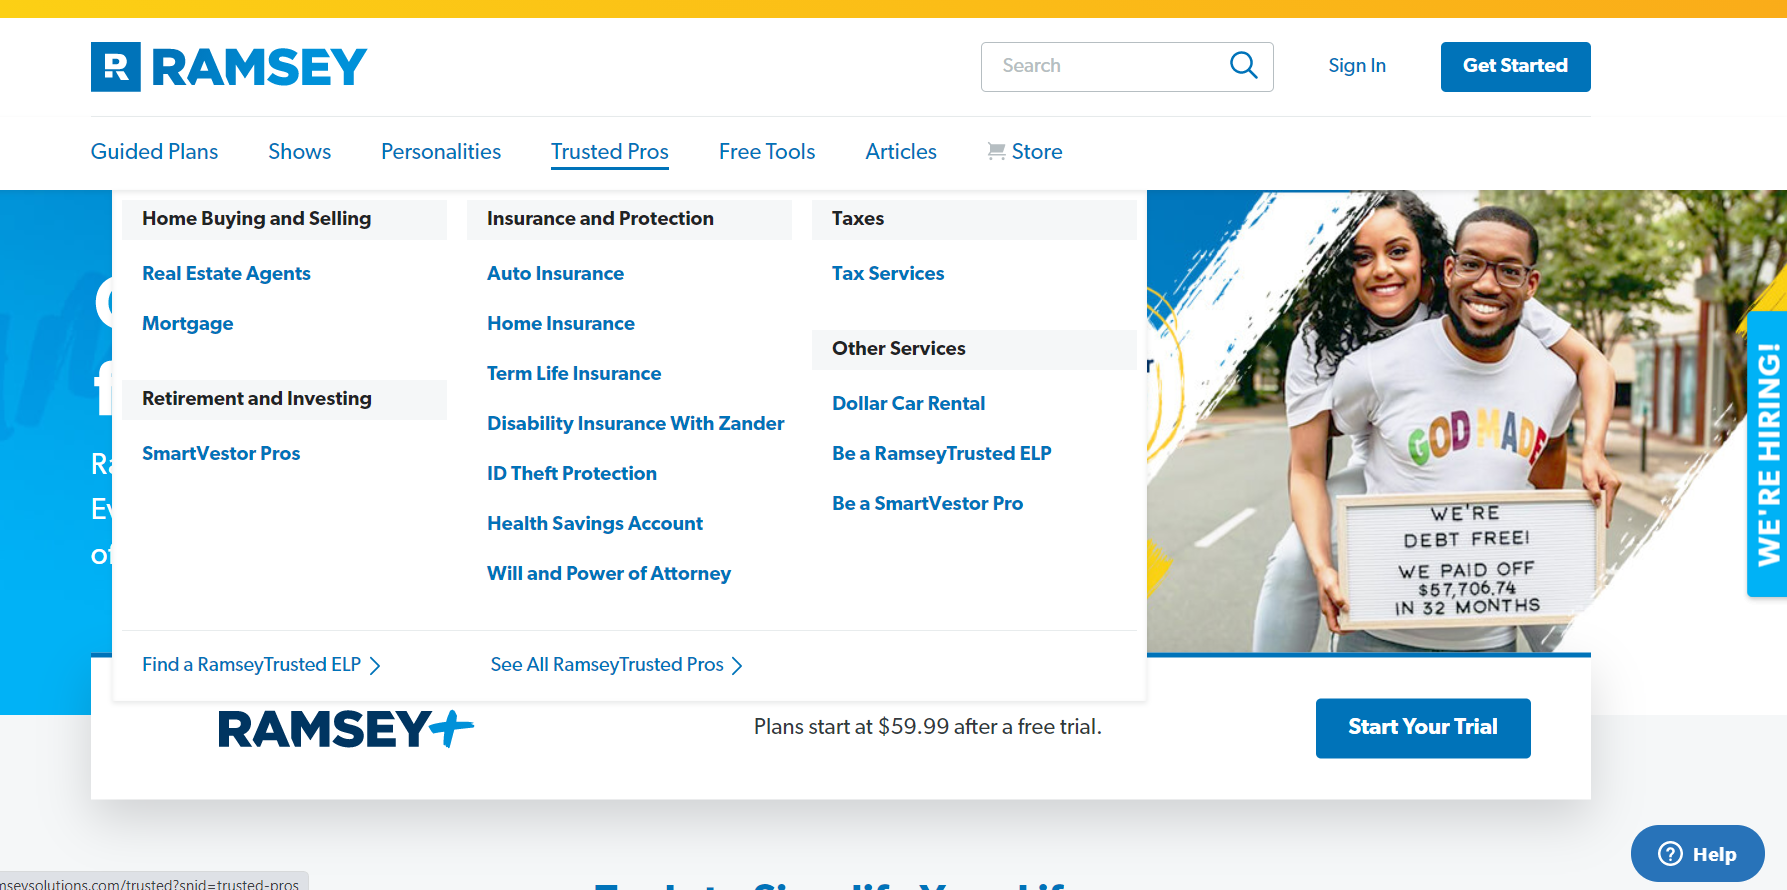Click the chevron after Find a RamseyTrusted ELP
The width and height of the screenshot is (1787, 890).
point(375,666)
